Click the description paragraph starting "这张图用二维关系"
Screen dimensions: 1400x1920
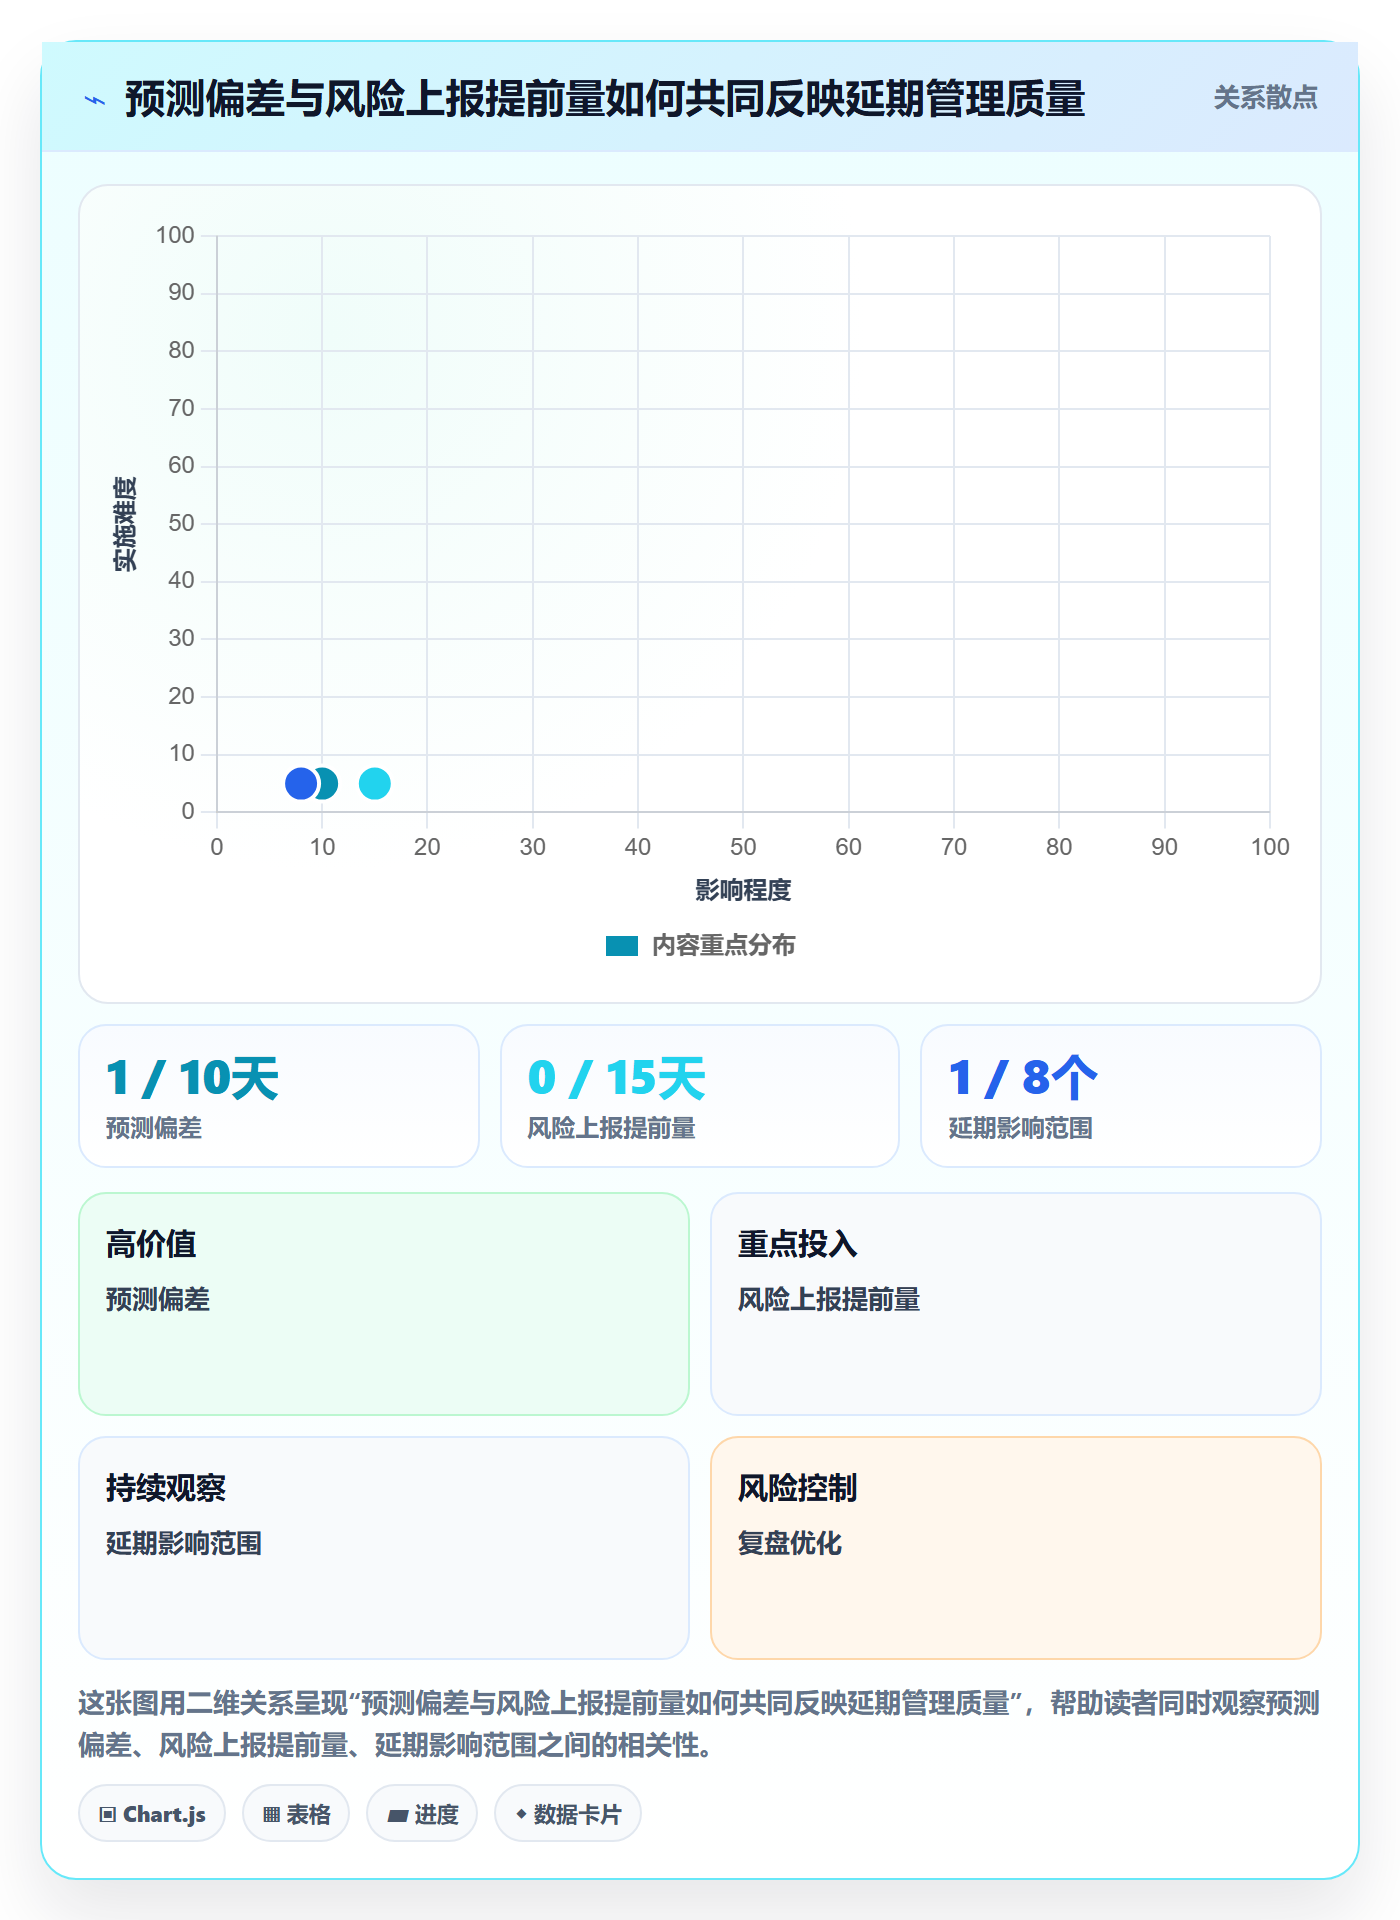click(700, 1724)
